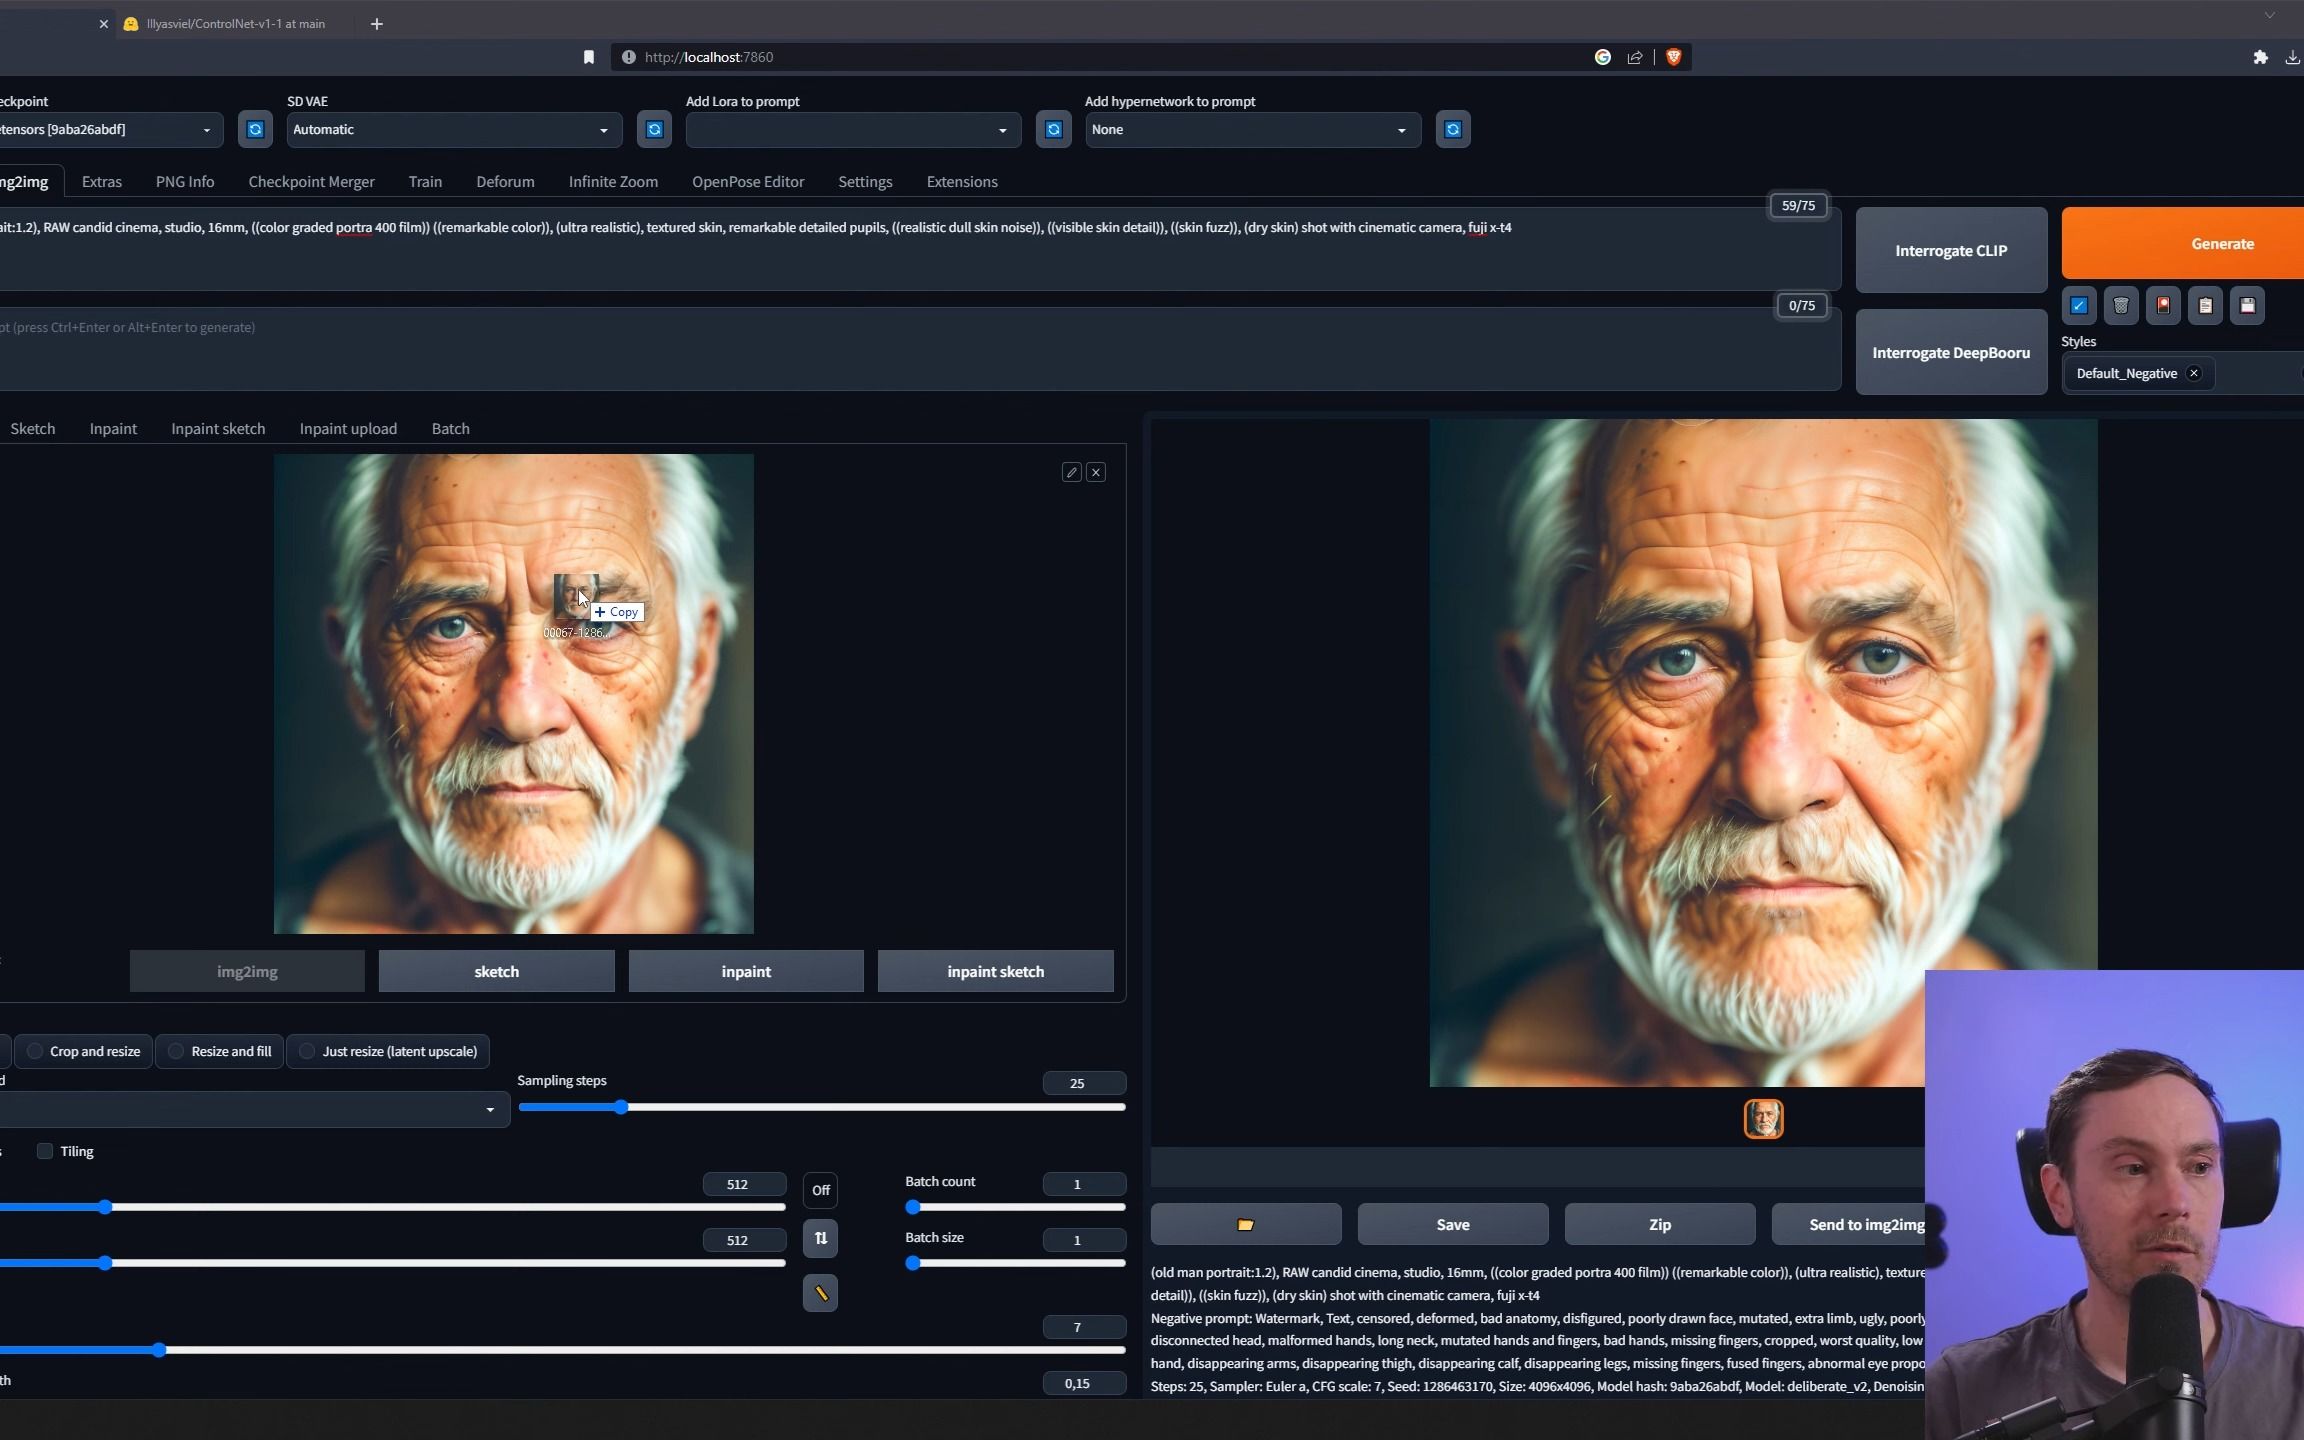Send input image to inpaint
This screenshot has height=1440, width=2304.
coord(746,972)
